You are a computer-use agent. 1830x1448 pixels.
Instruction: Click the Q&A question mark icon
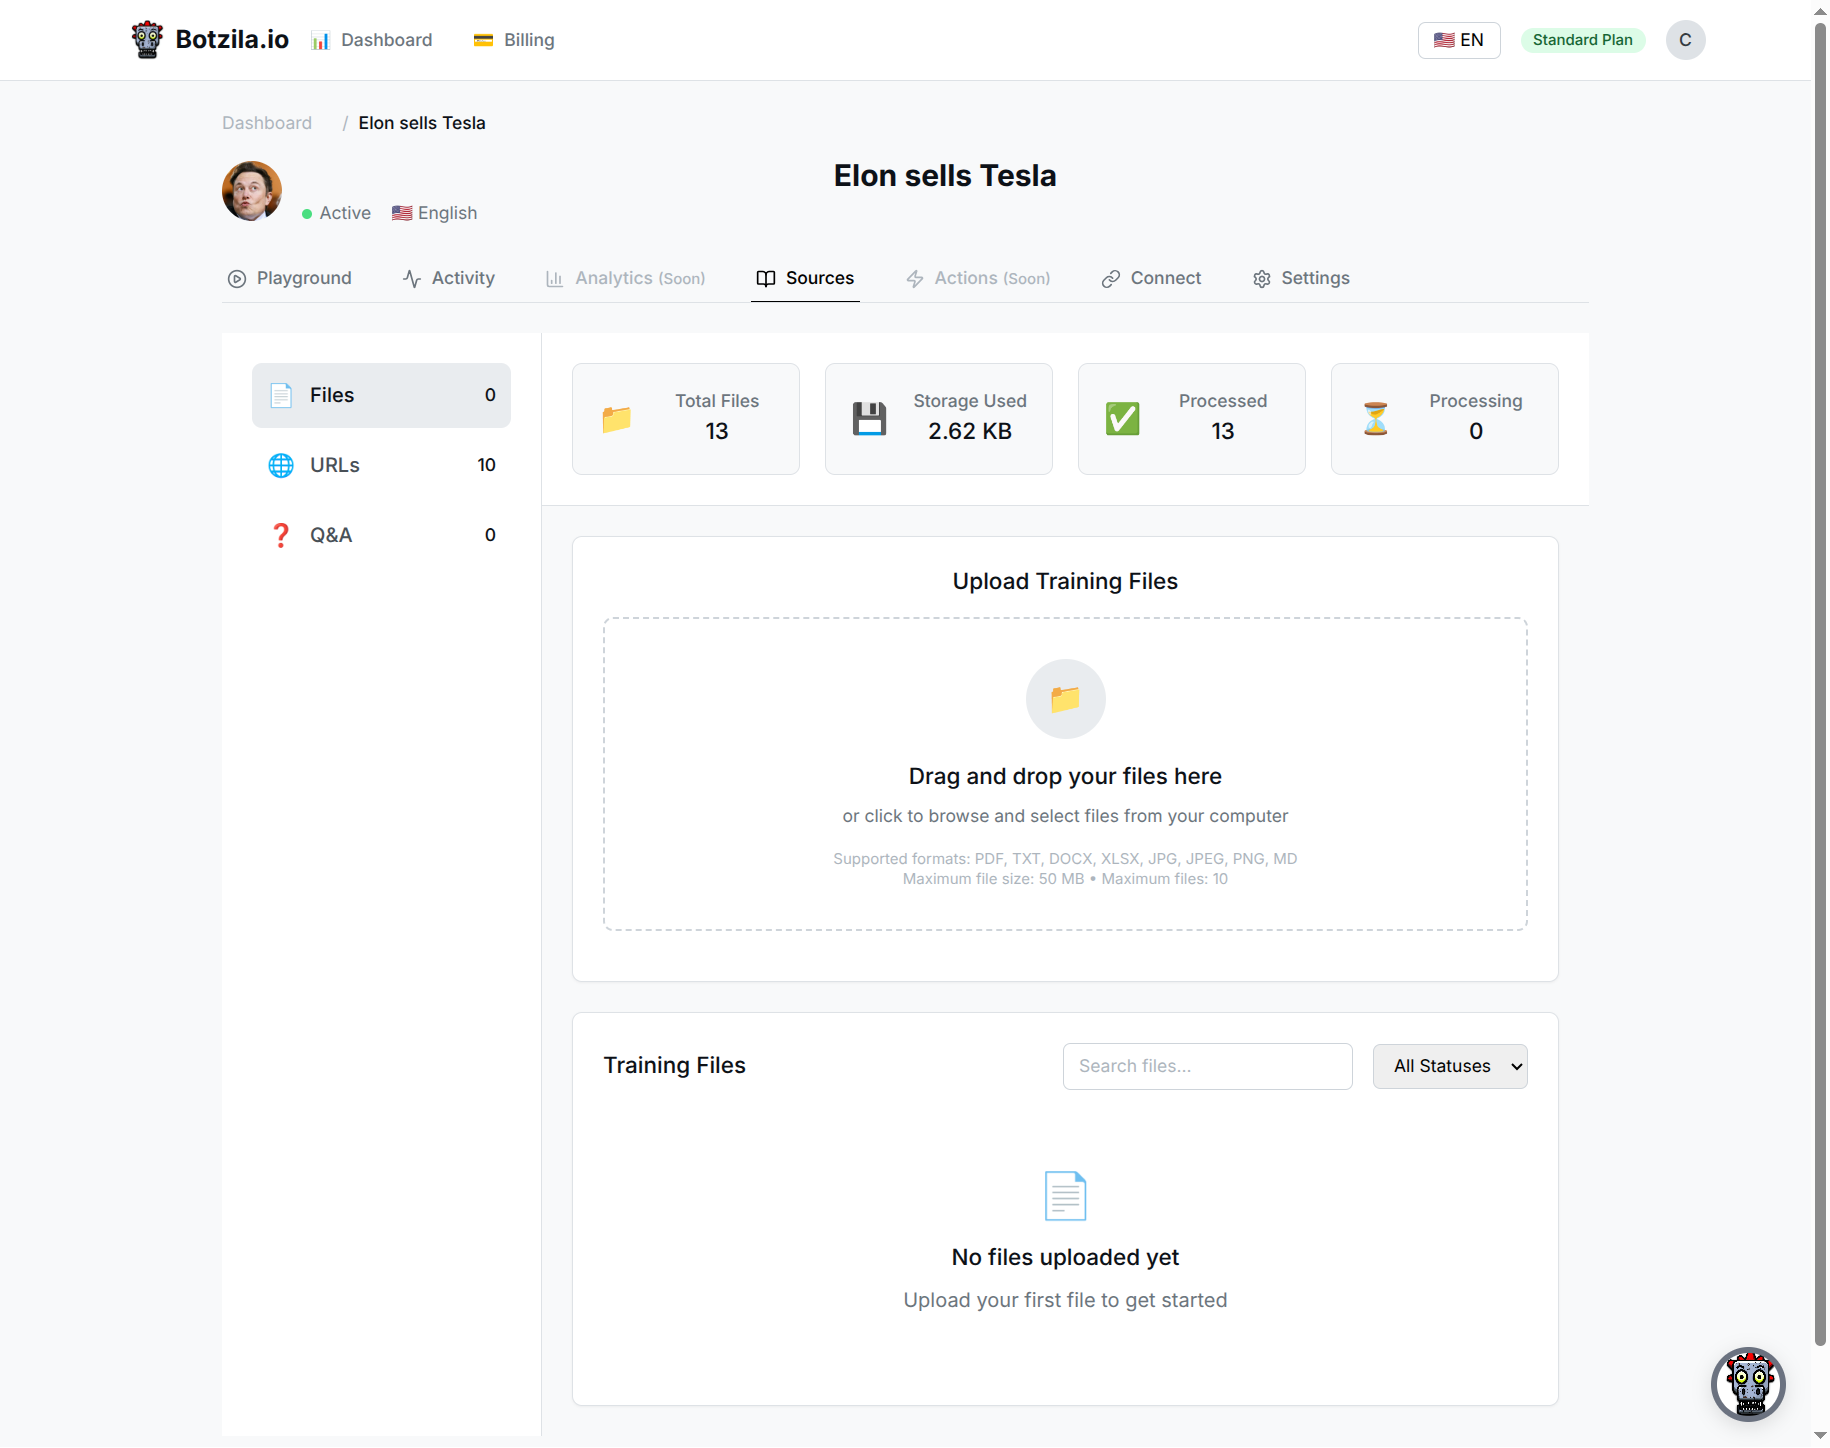coord(281,535)
